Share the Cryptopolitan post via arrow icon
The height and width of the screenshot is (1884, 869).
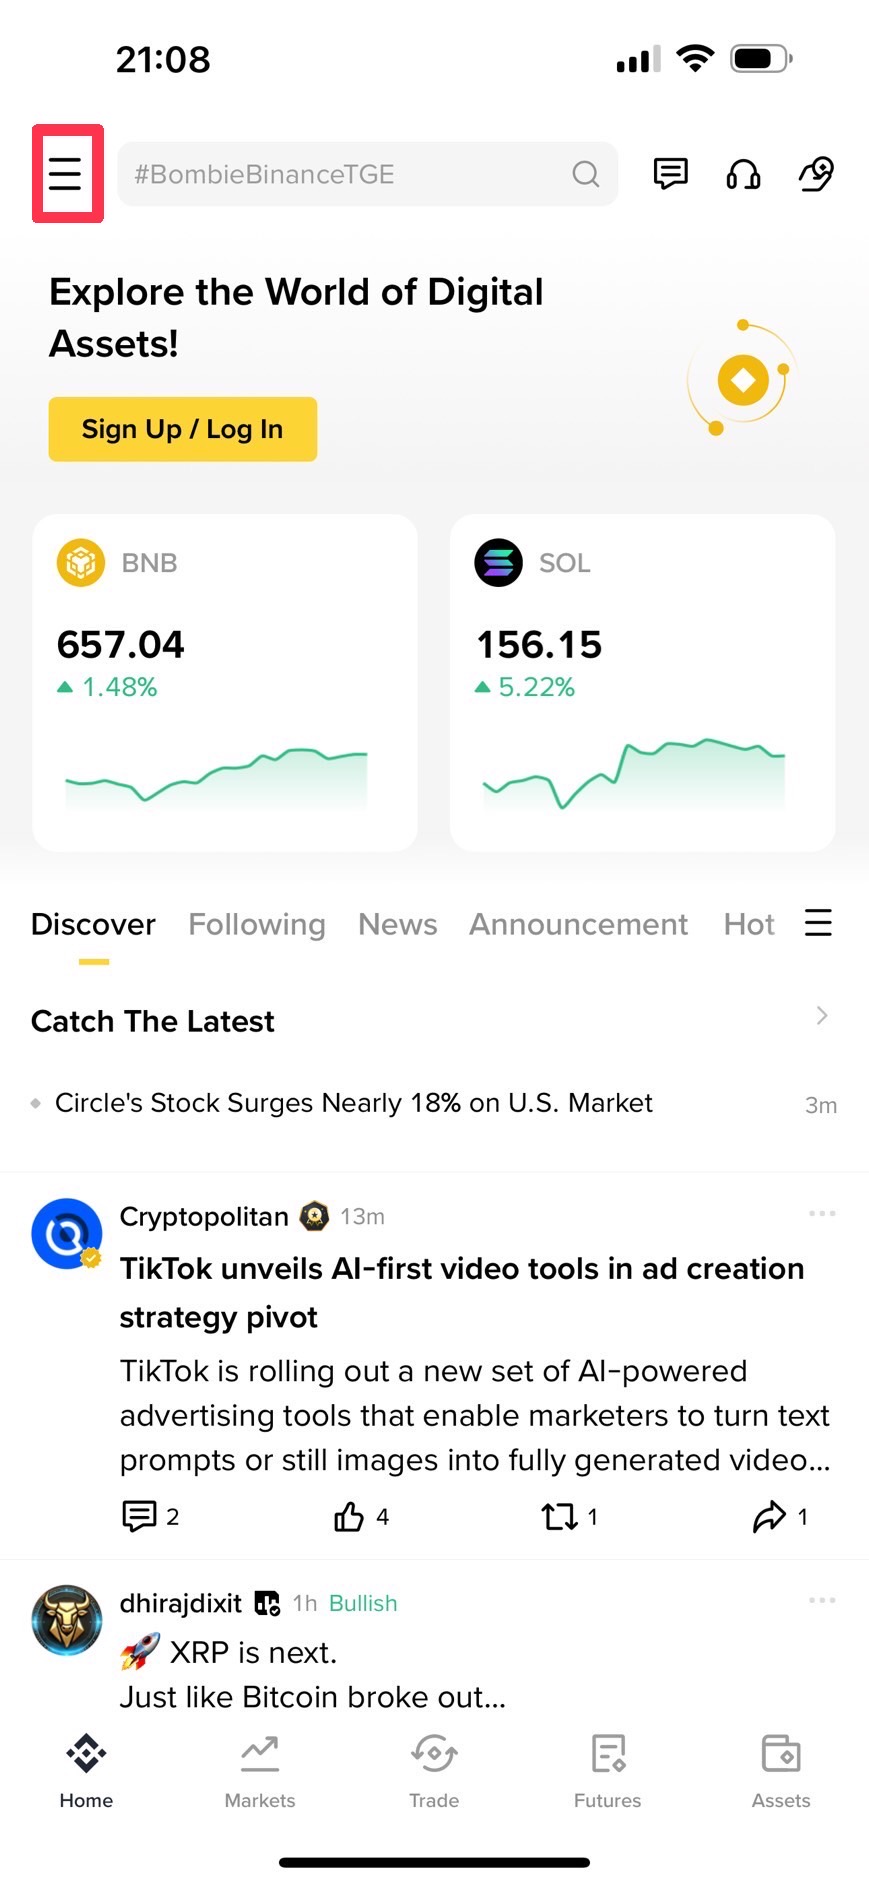point(769,1517)
